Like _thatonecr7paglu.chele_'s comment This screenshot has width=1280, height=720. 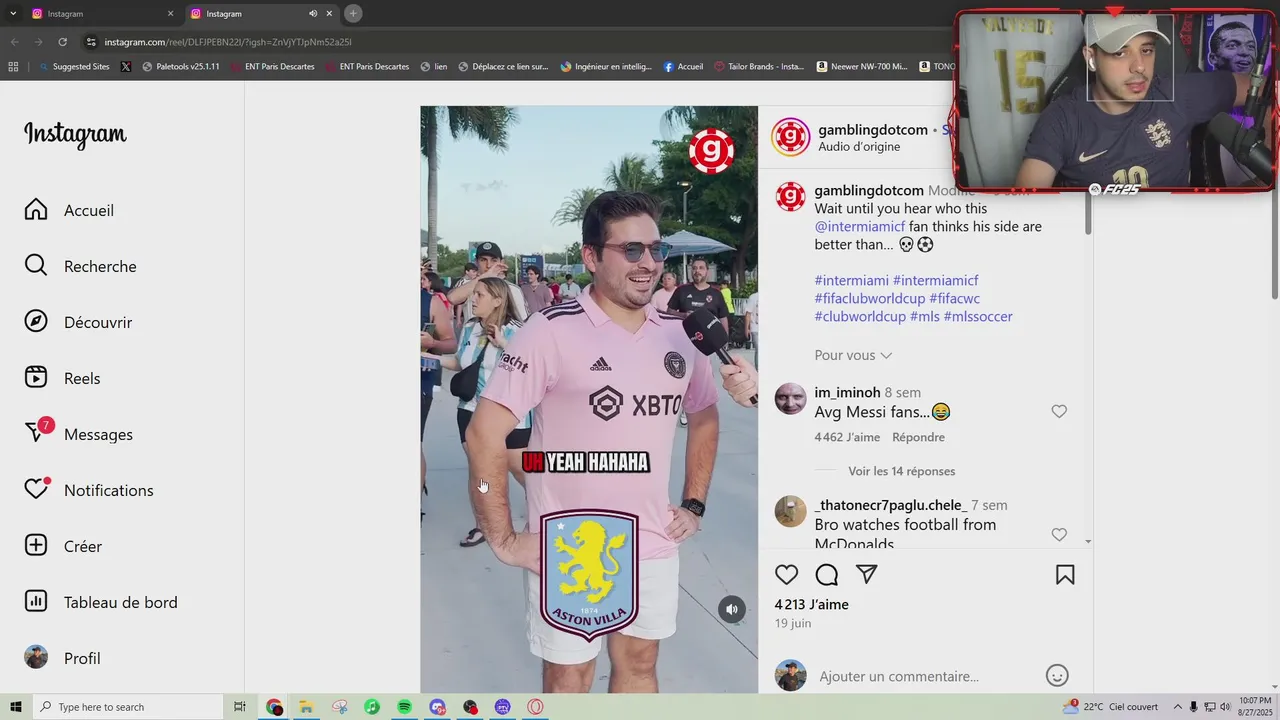[1059, 535]
